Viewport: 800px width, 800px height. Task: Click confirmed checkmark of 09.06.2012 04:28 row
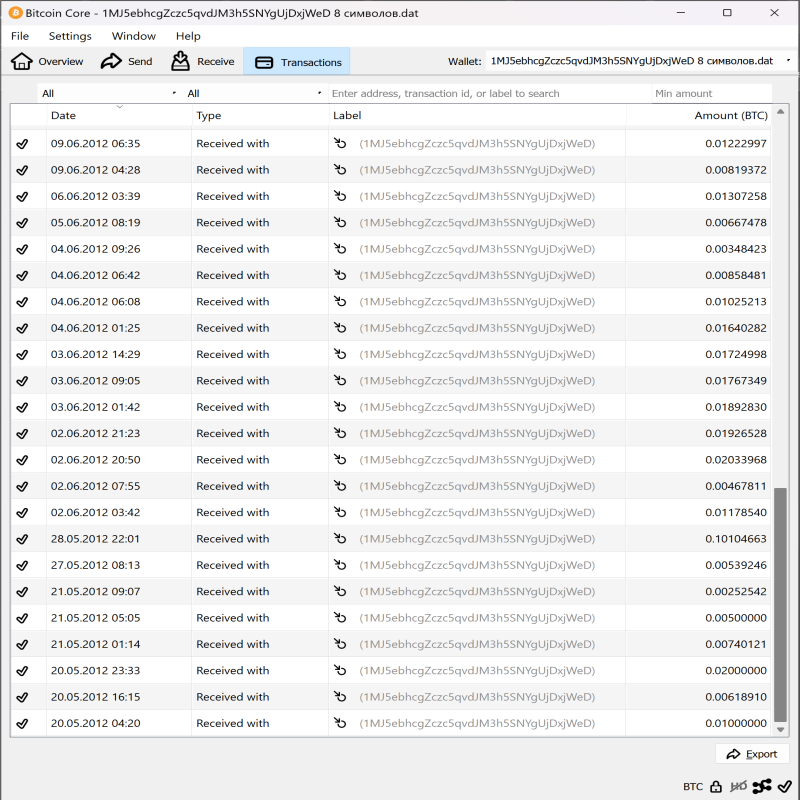click(x=22, y=170)
